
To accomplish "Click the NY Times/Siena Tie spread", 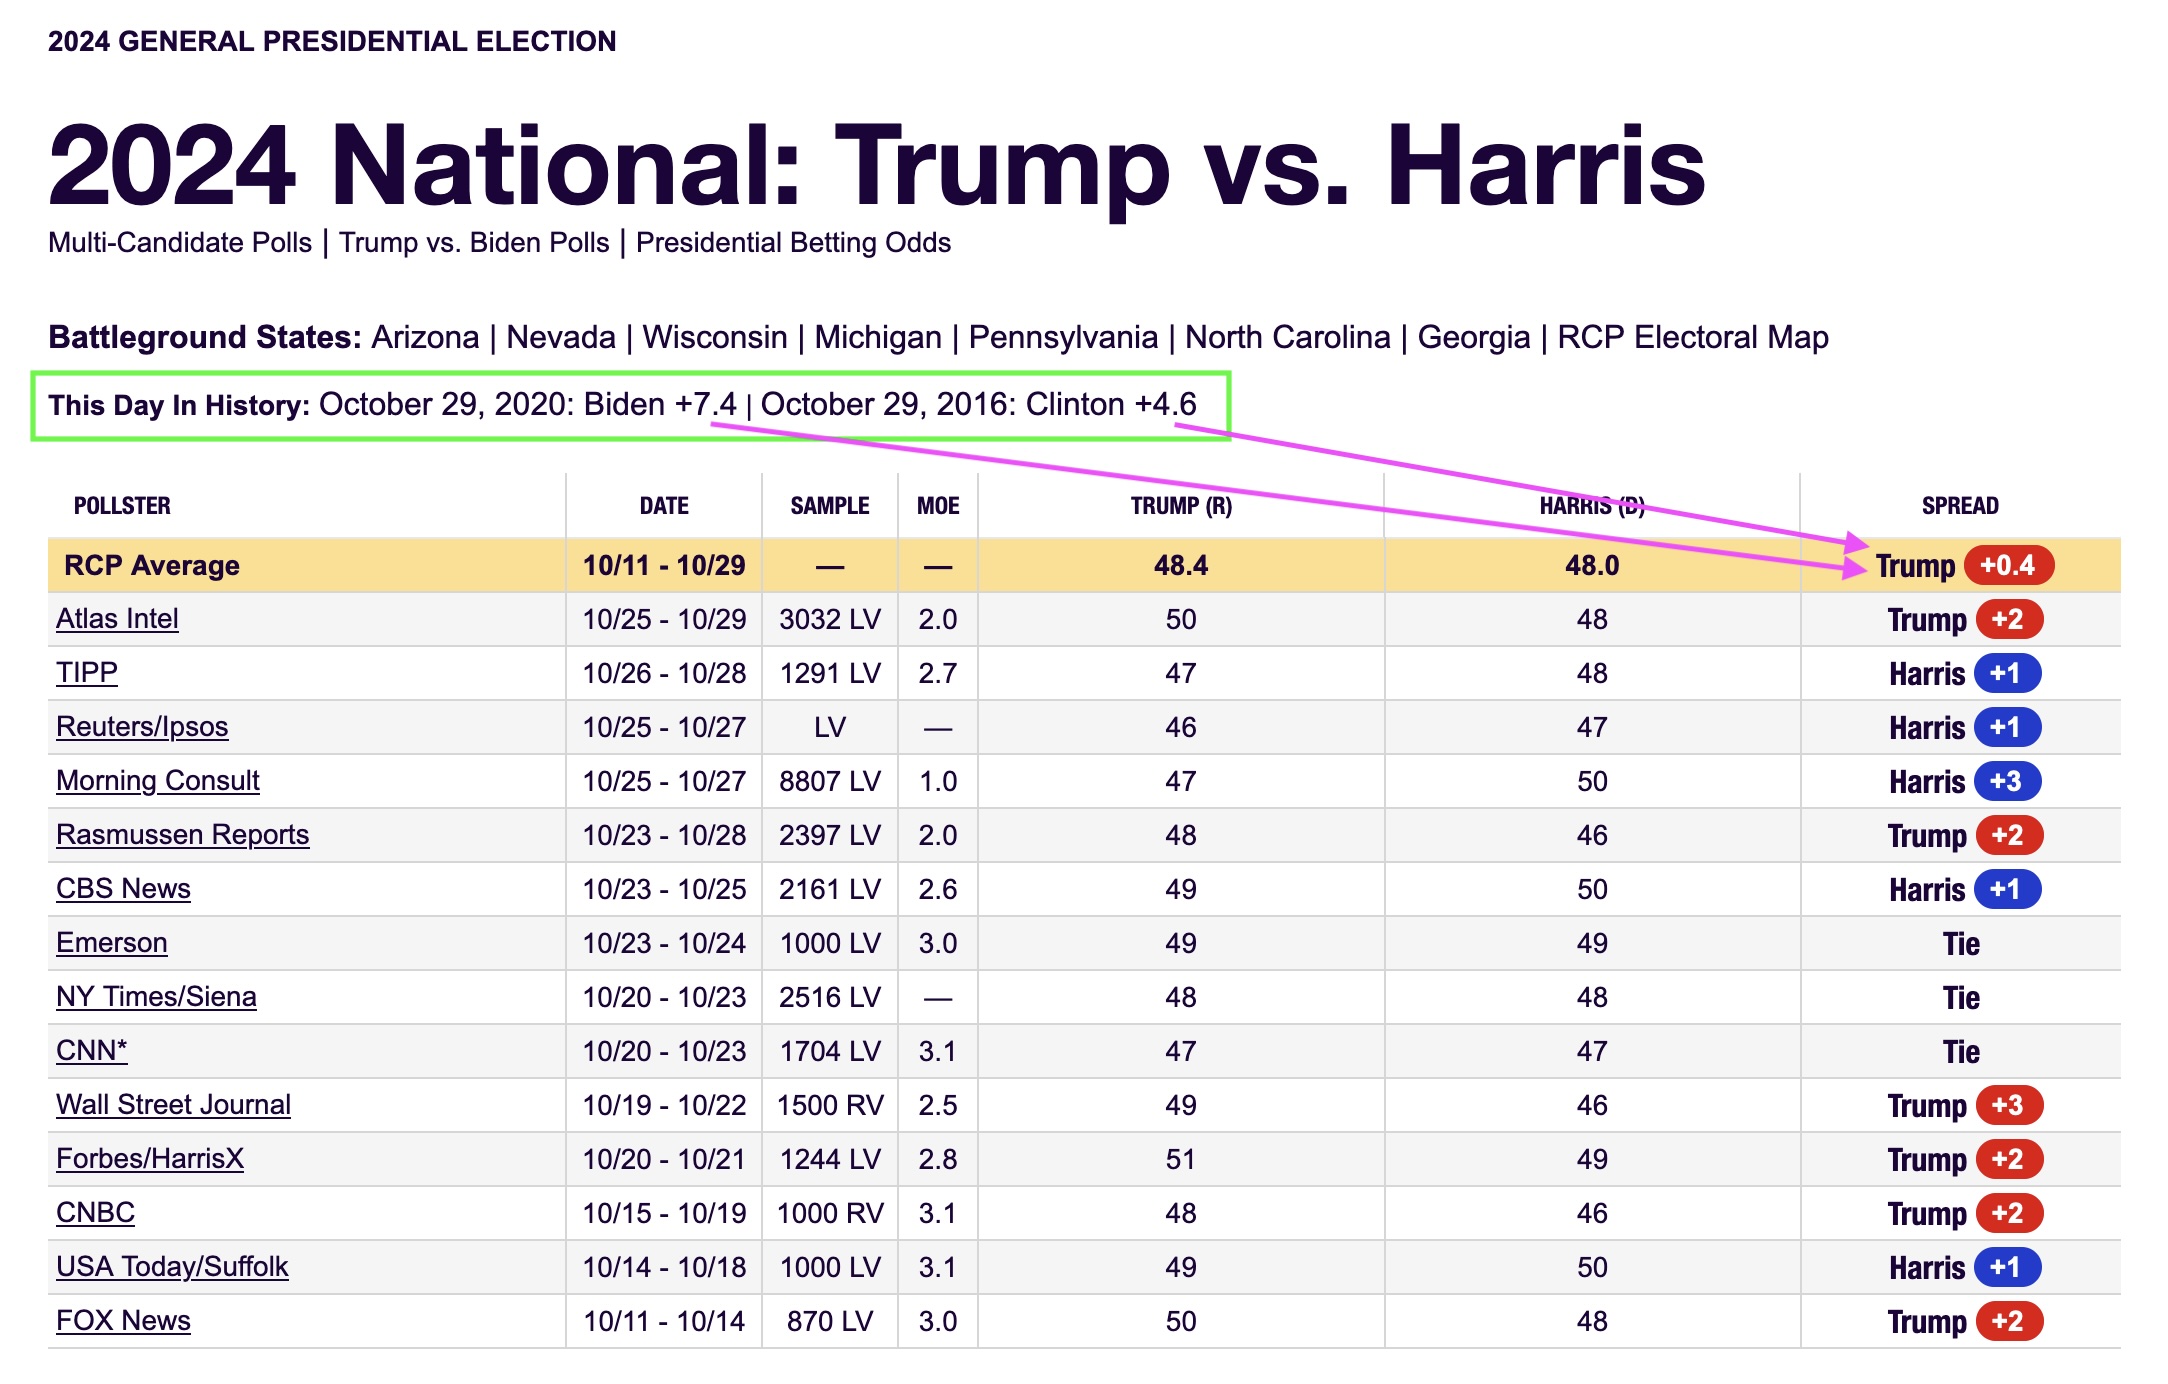I will pyautogui.click(x=1961, y=998).
